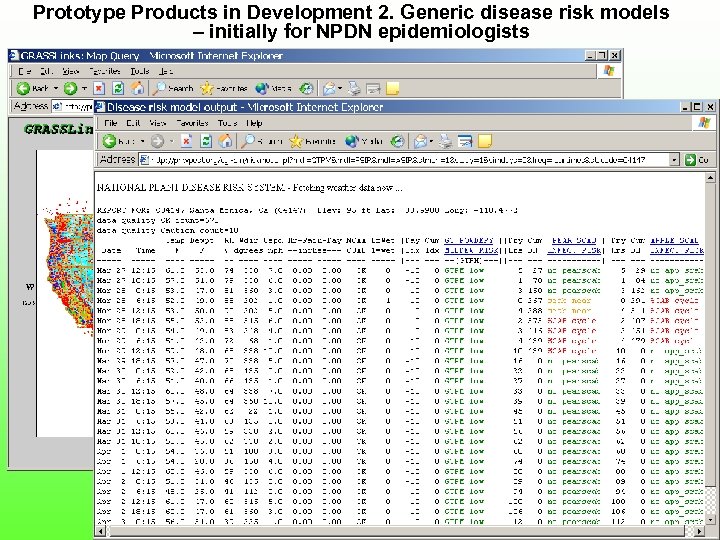Open Mail dropdown arrow in GRASSLinks window
Viewport: 720px width, 540px height.
pyautogui.click(x=340, y=88)
